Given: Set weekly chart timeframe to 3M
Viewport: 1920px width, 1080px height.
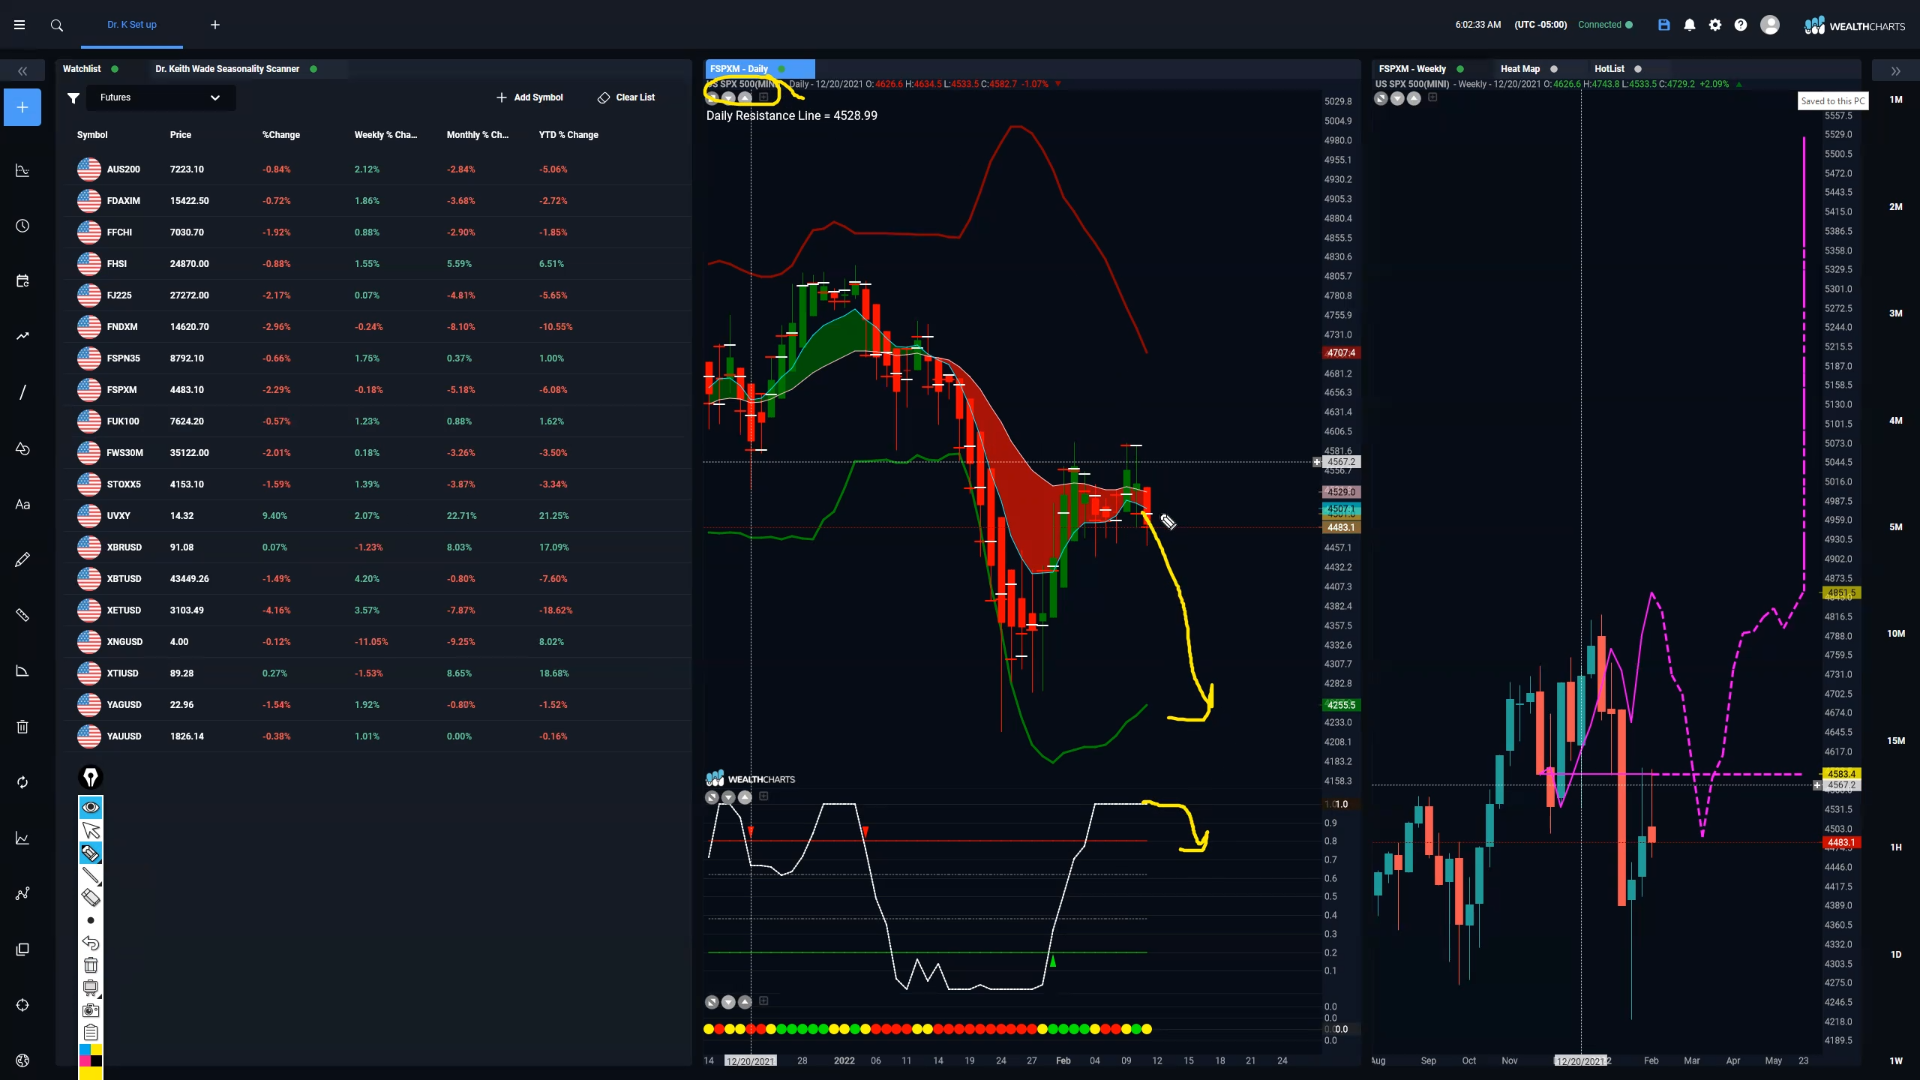Looking at the screenshot, I should coord(1896,314).
